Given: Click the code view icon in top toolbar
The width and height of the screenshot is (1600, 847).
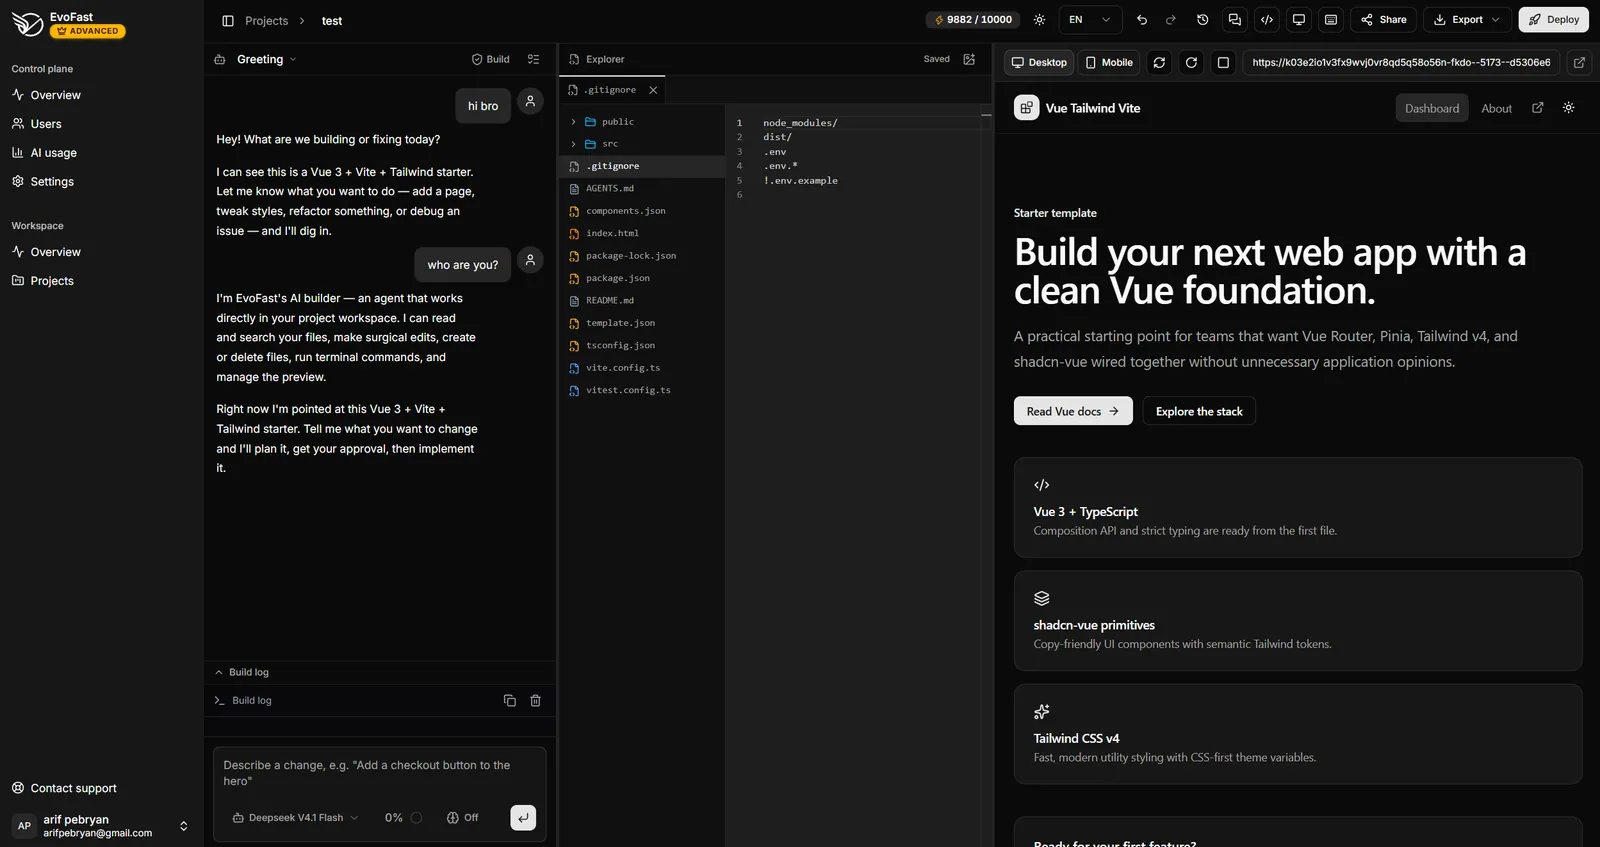Looking at the screenshot, I should coord(1267,20).
